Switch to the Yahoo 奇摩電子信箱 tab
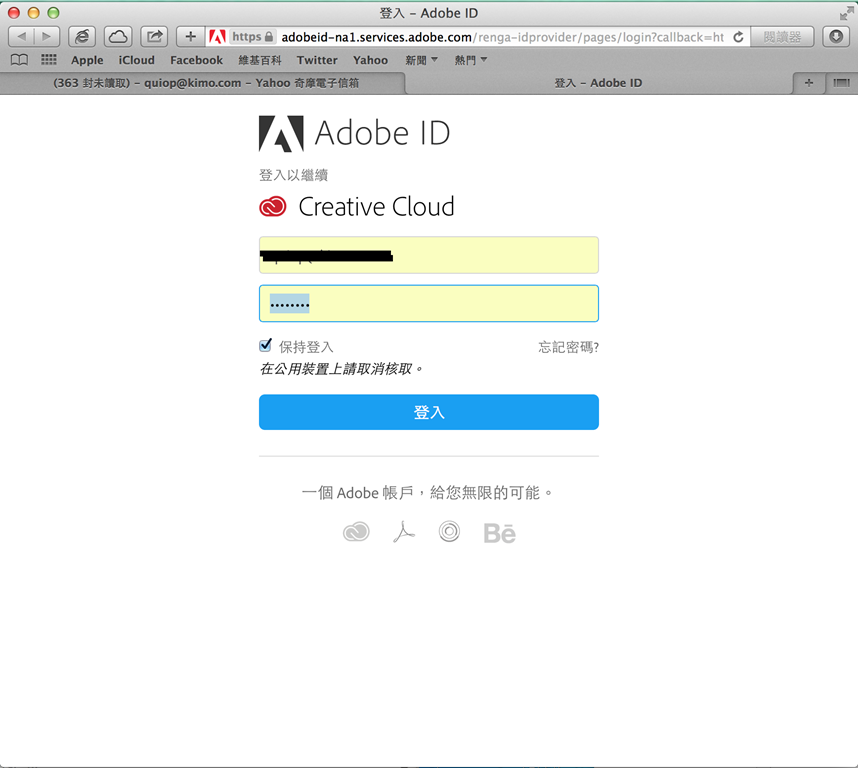 pos(206,83)
